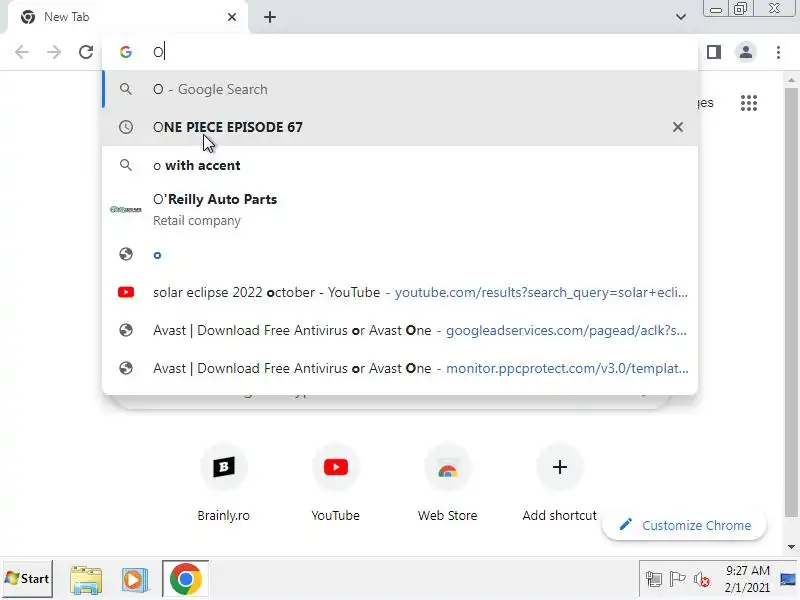
Task: Expand the tab search chevron
Action: [681, 17]
